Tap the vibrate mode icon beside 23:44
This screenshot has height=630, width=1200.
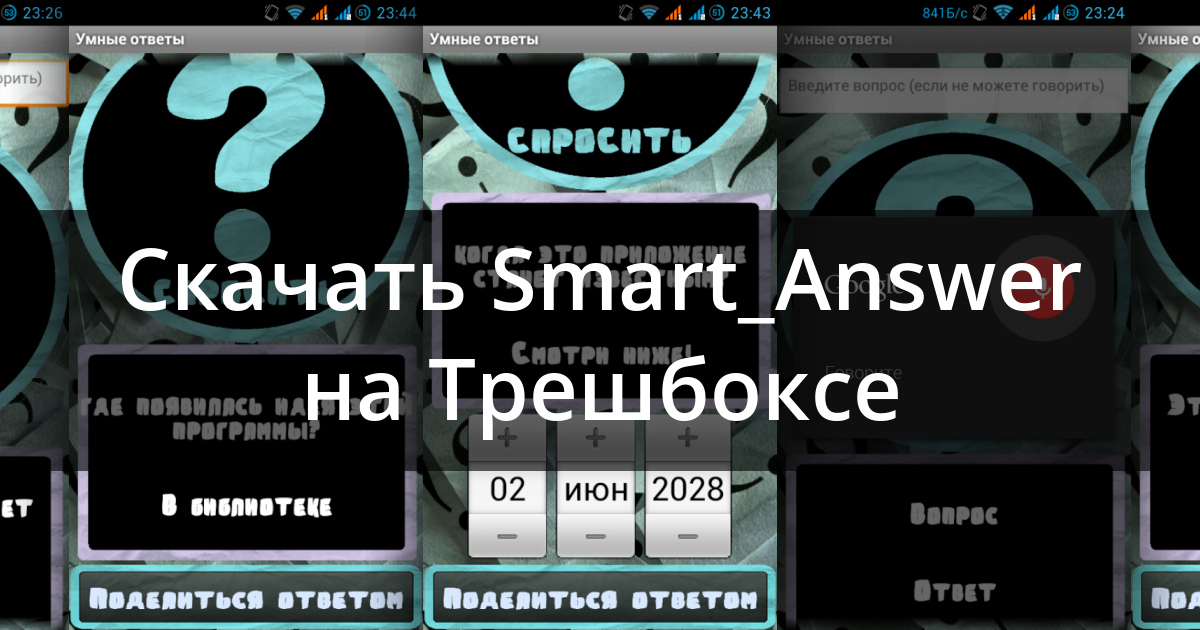[272, 13]
